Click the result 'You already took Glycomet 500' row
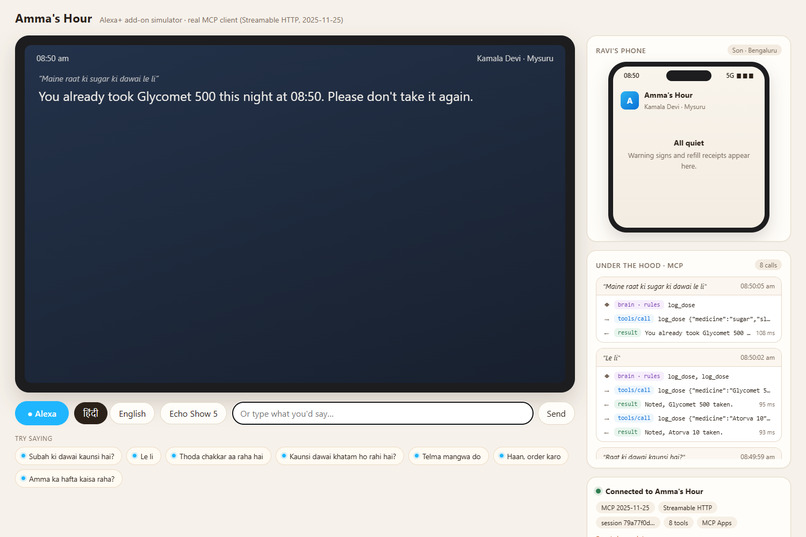 point(689,333)
